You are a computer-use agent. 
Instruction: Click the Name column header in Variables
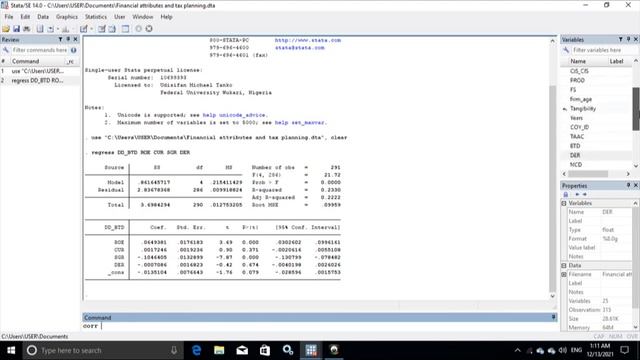[578, 61]
